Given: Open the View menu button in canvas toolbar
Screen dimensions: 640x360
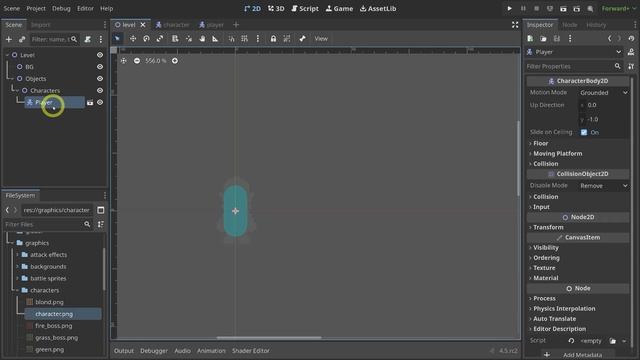Looking at the screenshot, I should pyautogui.click(x=321, y=39).
